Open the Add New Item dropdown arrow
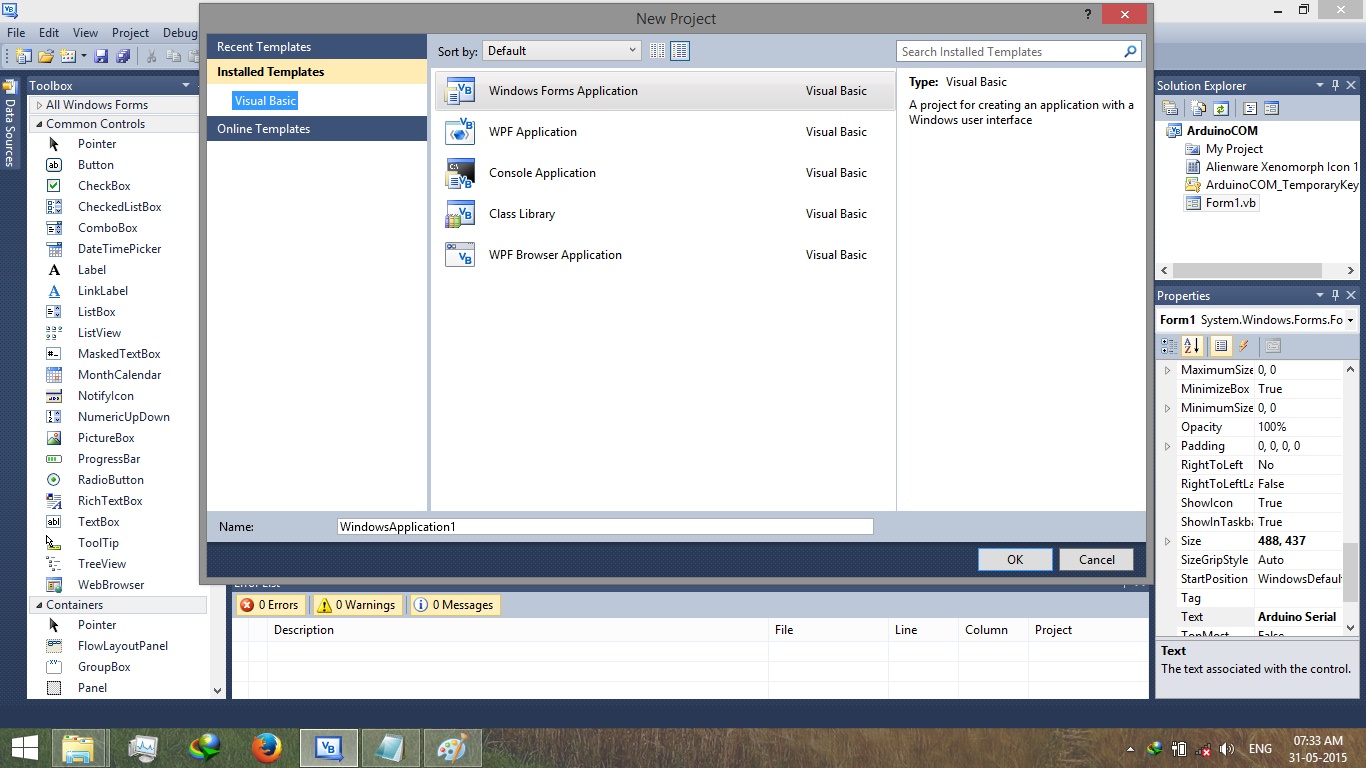Viewport: 1366px width, 768px height. pos(83,56)
